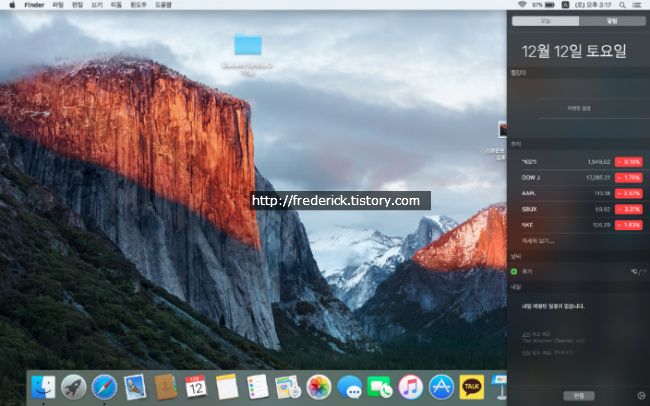Click the menu bar clock showing 오후 3:17
Screen dimensions: 650x406
pos(593,5)
